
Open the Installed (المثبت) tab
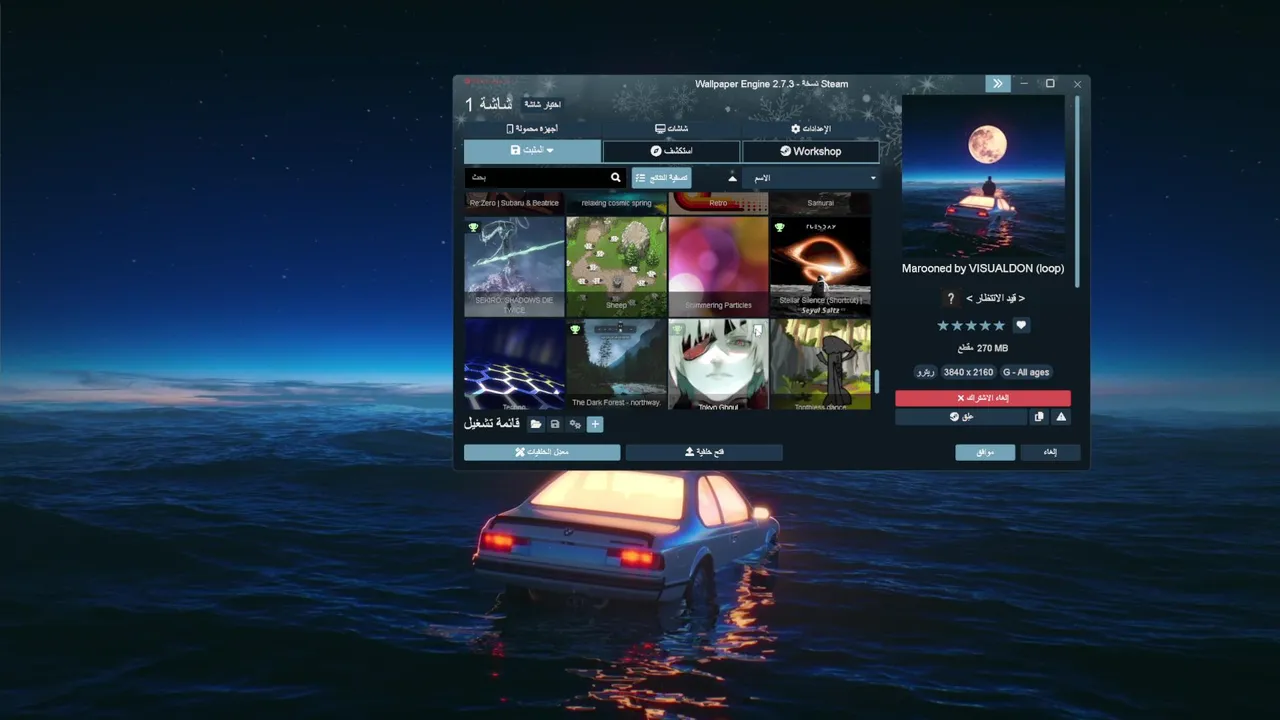pos(532,151)
